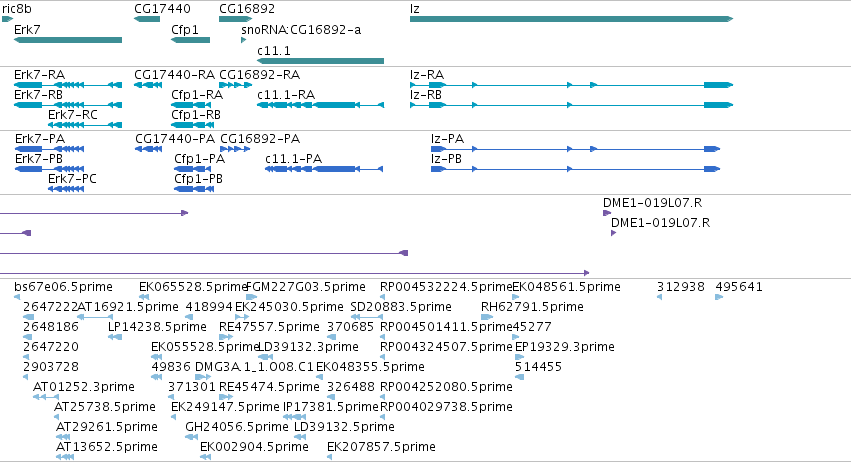Select the CG17440 gene arrow

(147, 19)
